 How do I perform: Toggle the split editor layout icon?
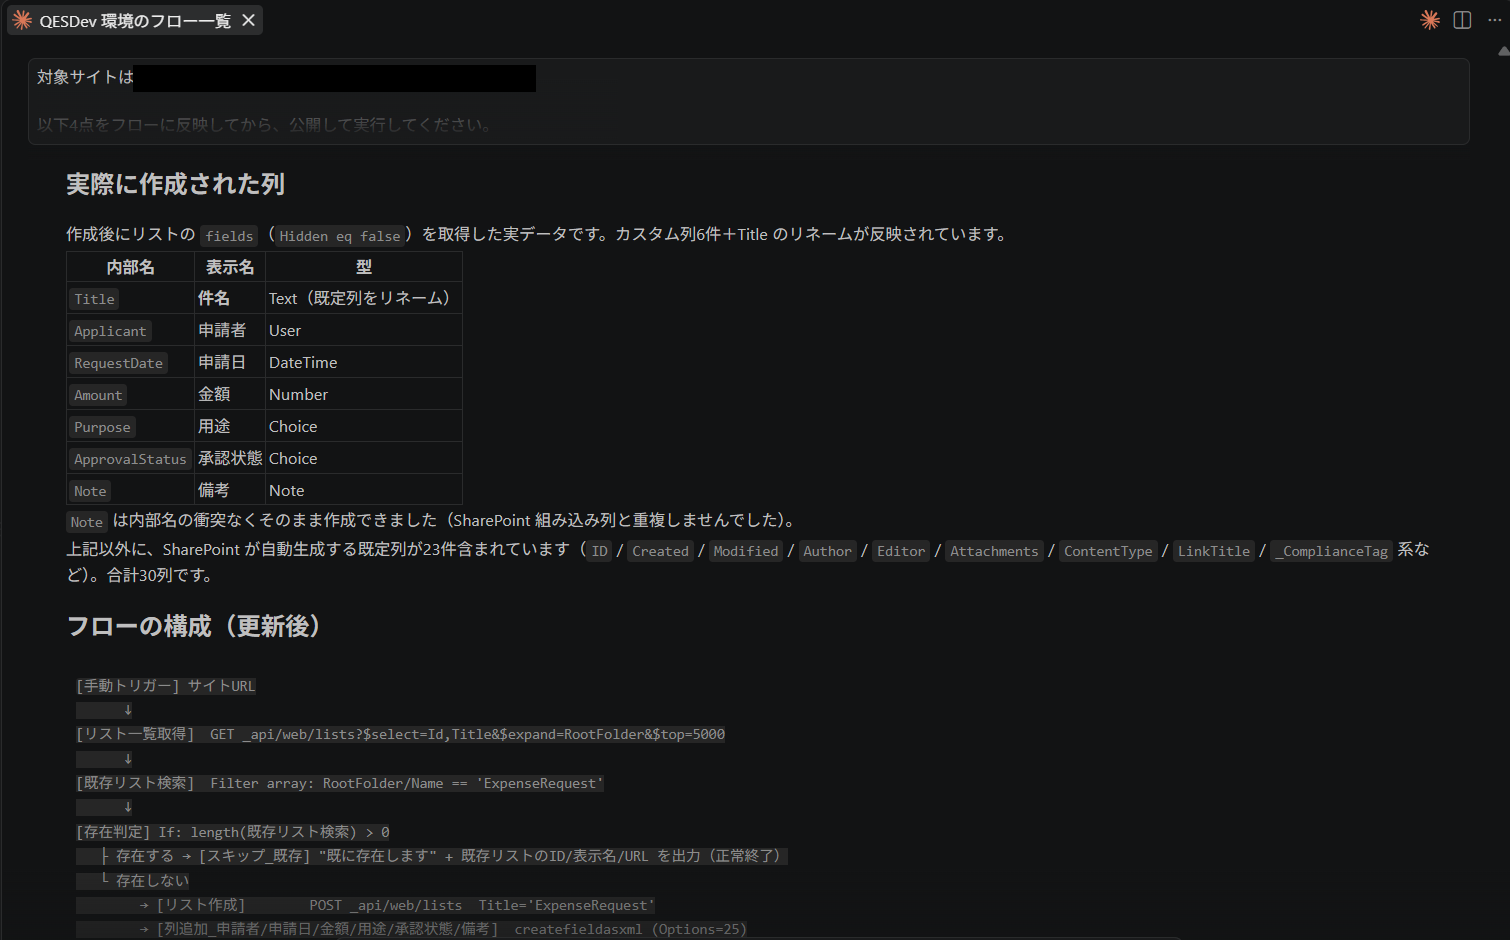pyautogui.click(x=1462, y=20)
